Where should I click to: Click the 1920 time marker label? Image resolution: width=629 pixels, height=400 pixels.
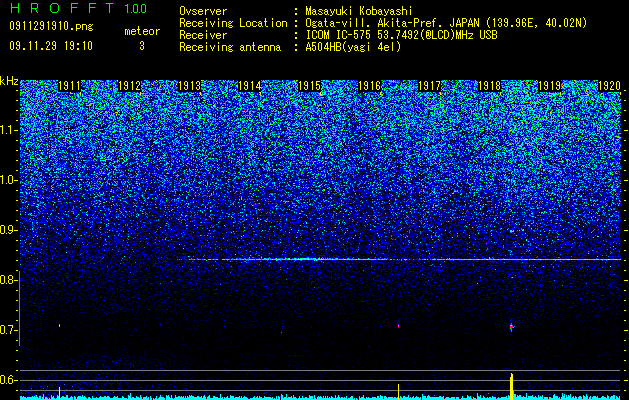609,86
